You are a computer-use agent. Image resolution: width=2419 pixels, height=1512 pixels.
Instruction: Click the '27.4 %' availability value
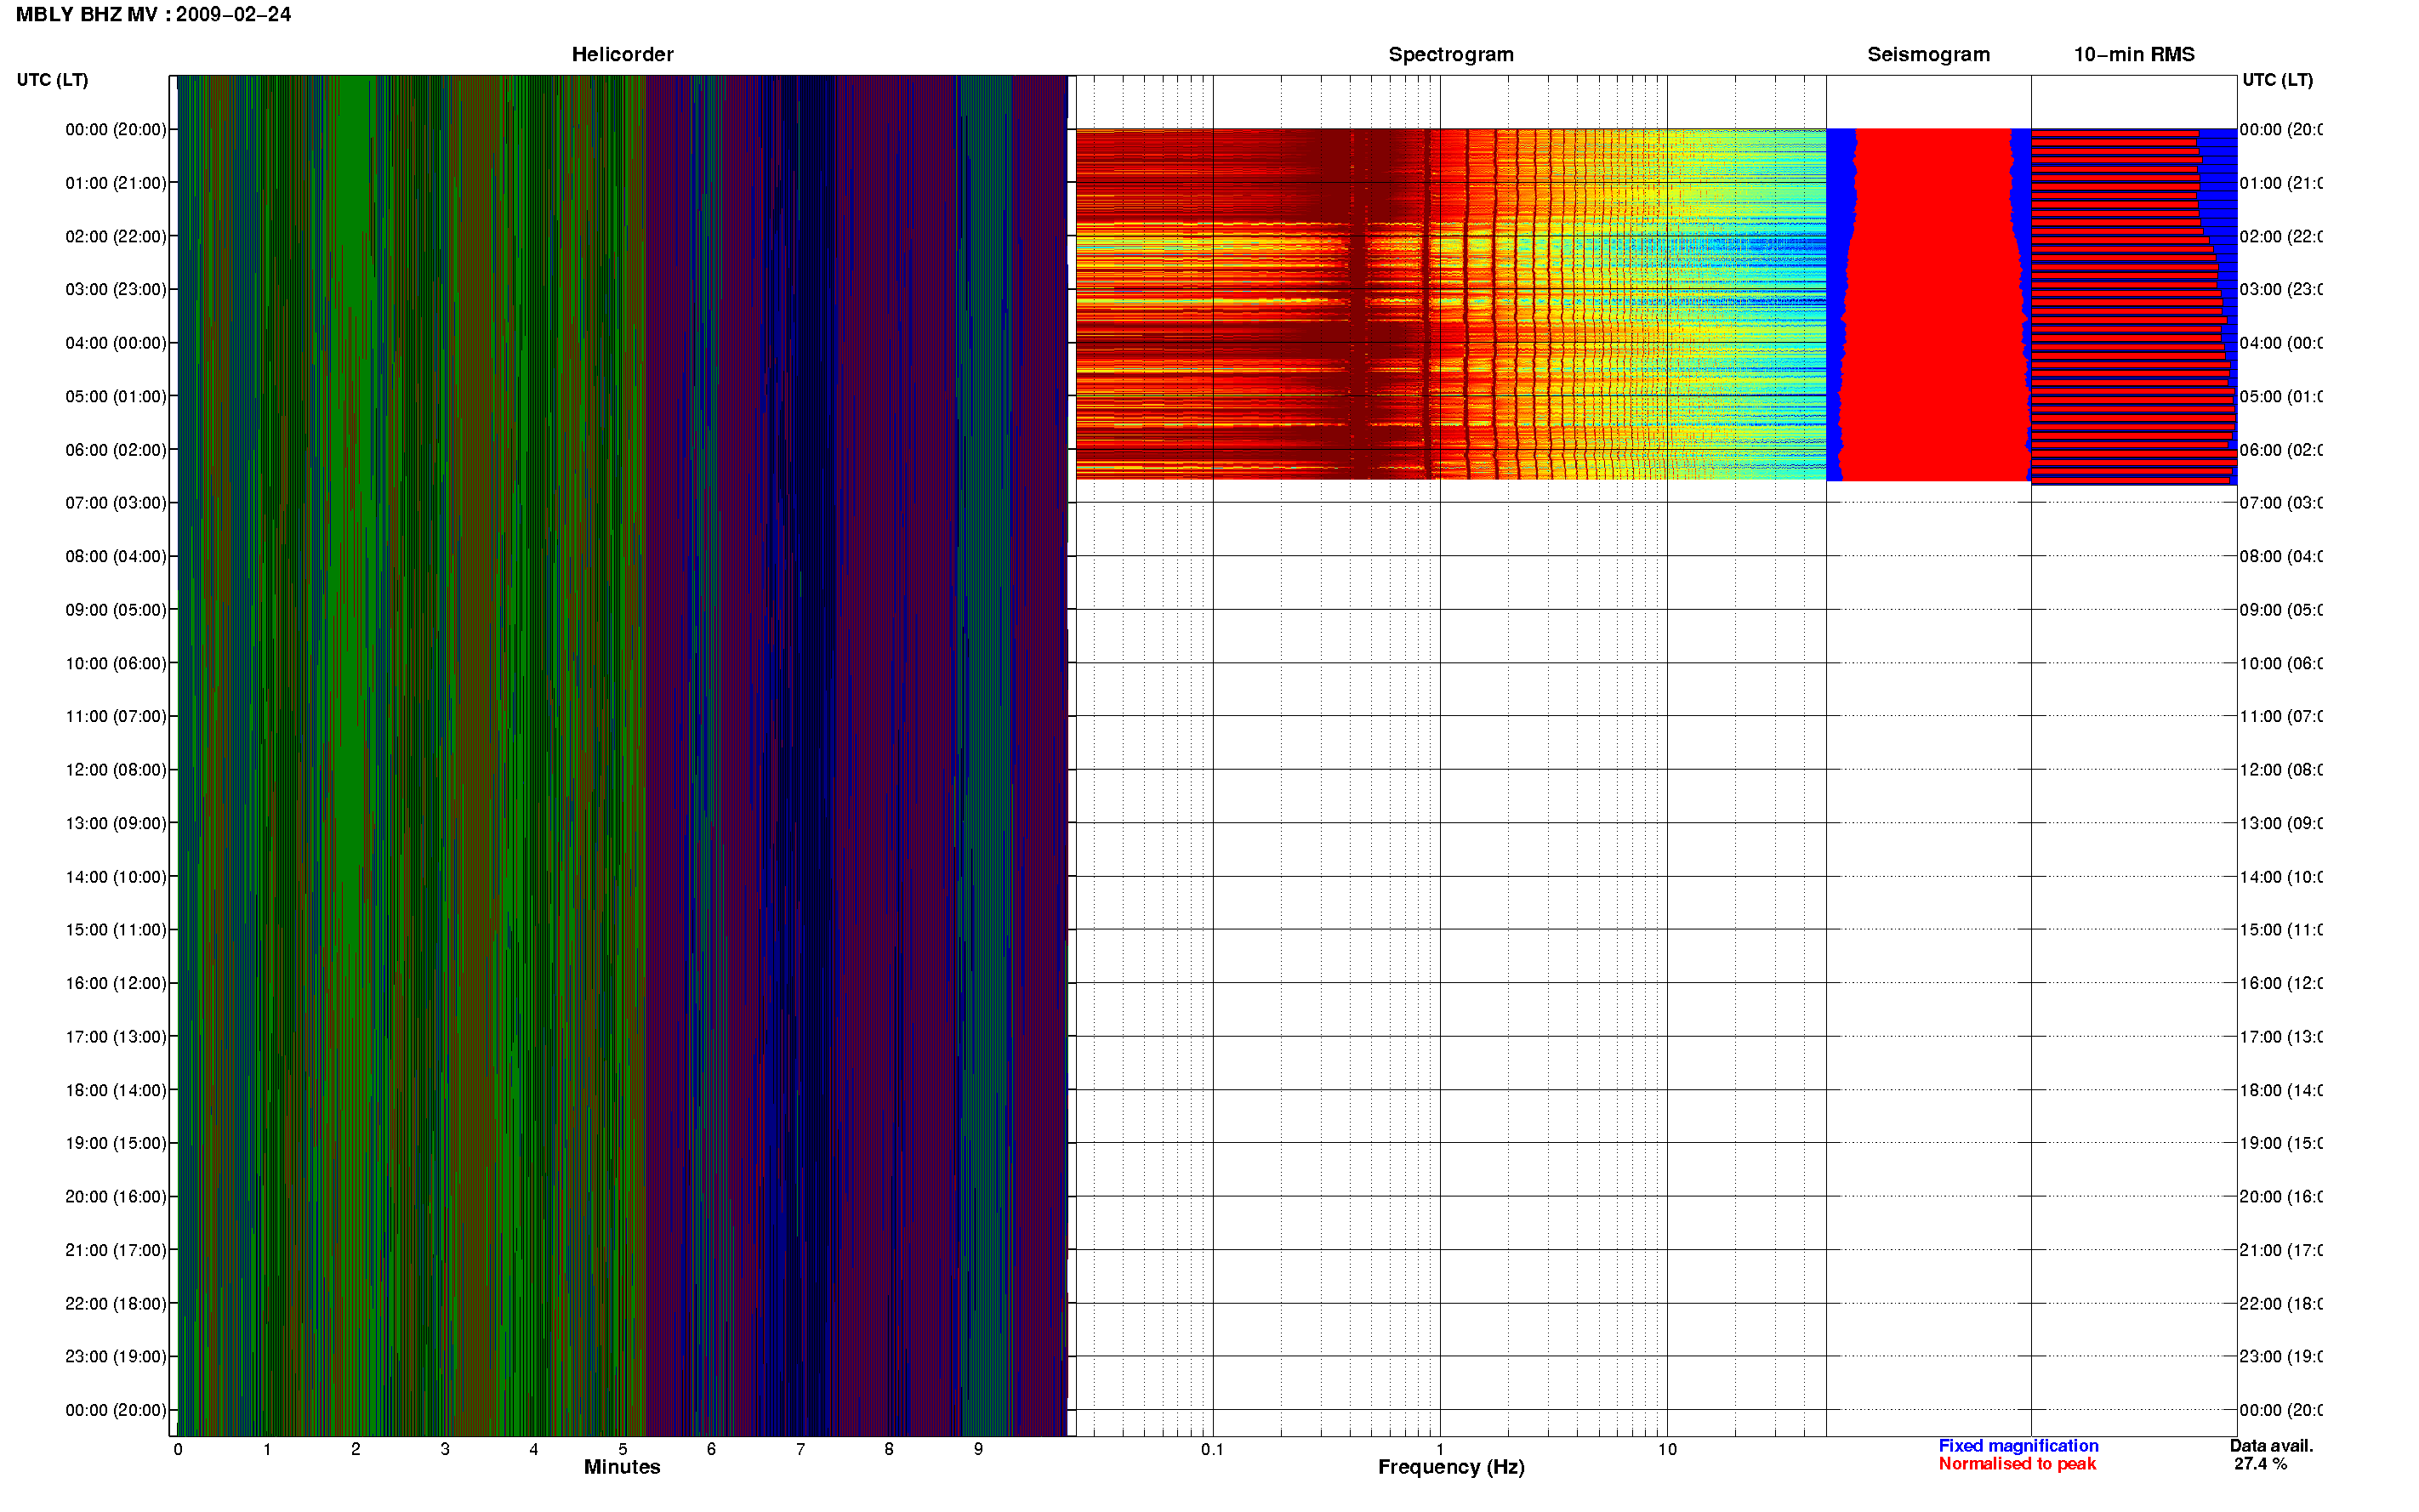(2260, 1464)
